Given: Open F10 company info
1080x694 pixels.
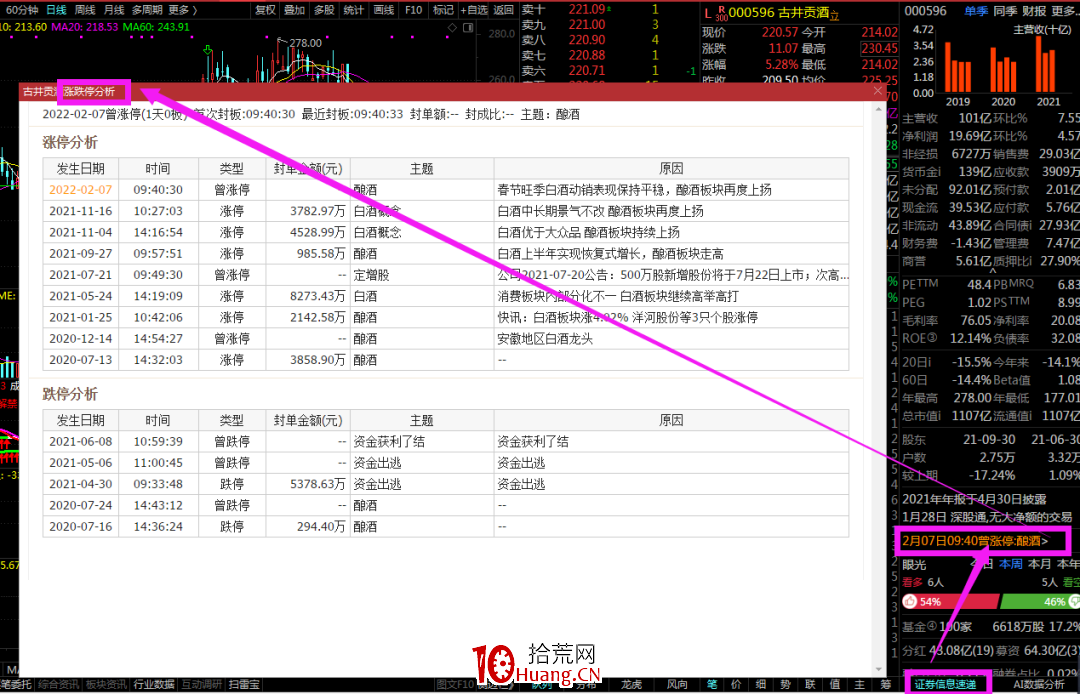Looking at the screenshot, I should click(413, 10).
